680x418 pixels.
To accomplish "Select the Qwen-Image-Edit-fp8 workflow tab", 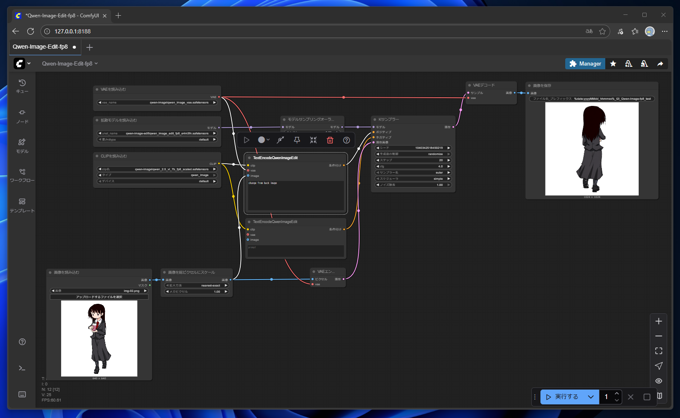I will coord(40,47).
